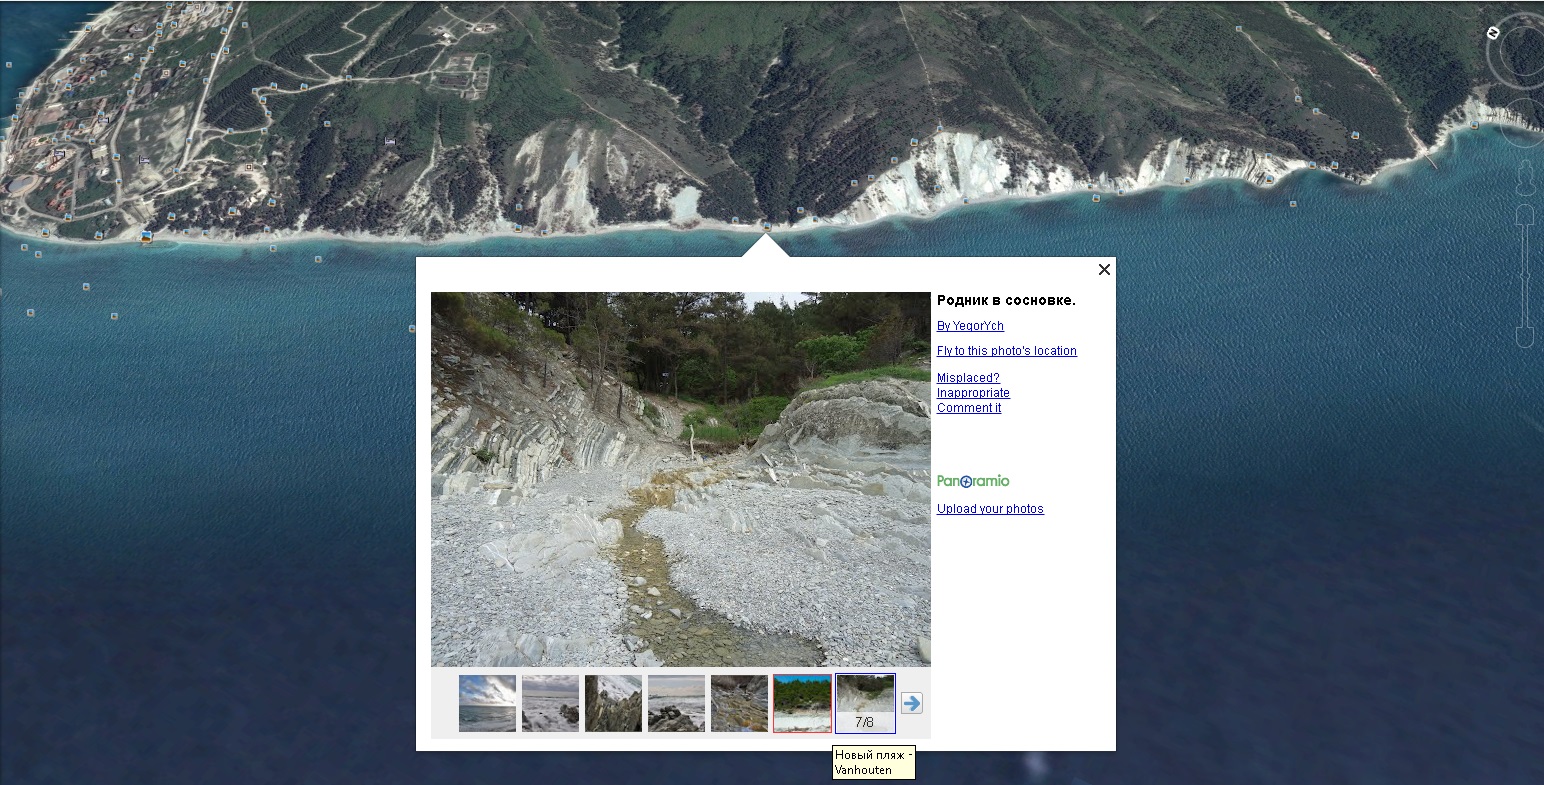Close the Panoramio photo popup
Viewport: 1544px width, 785px height.
1104,270
